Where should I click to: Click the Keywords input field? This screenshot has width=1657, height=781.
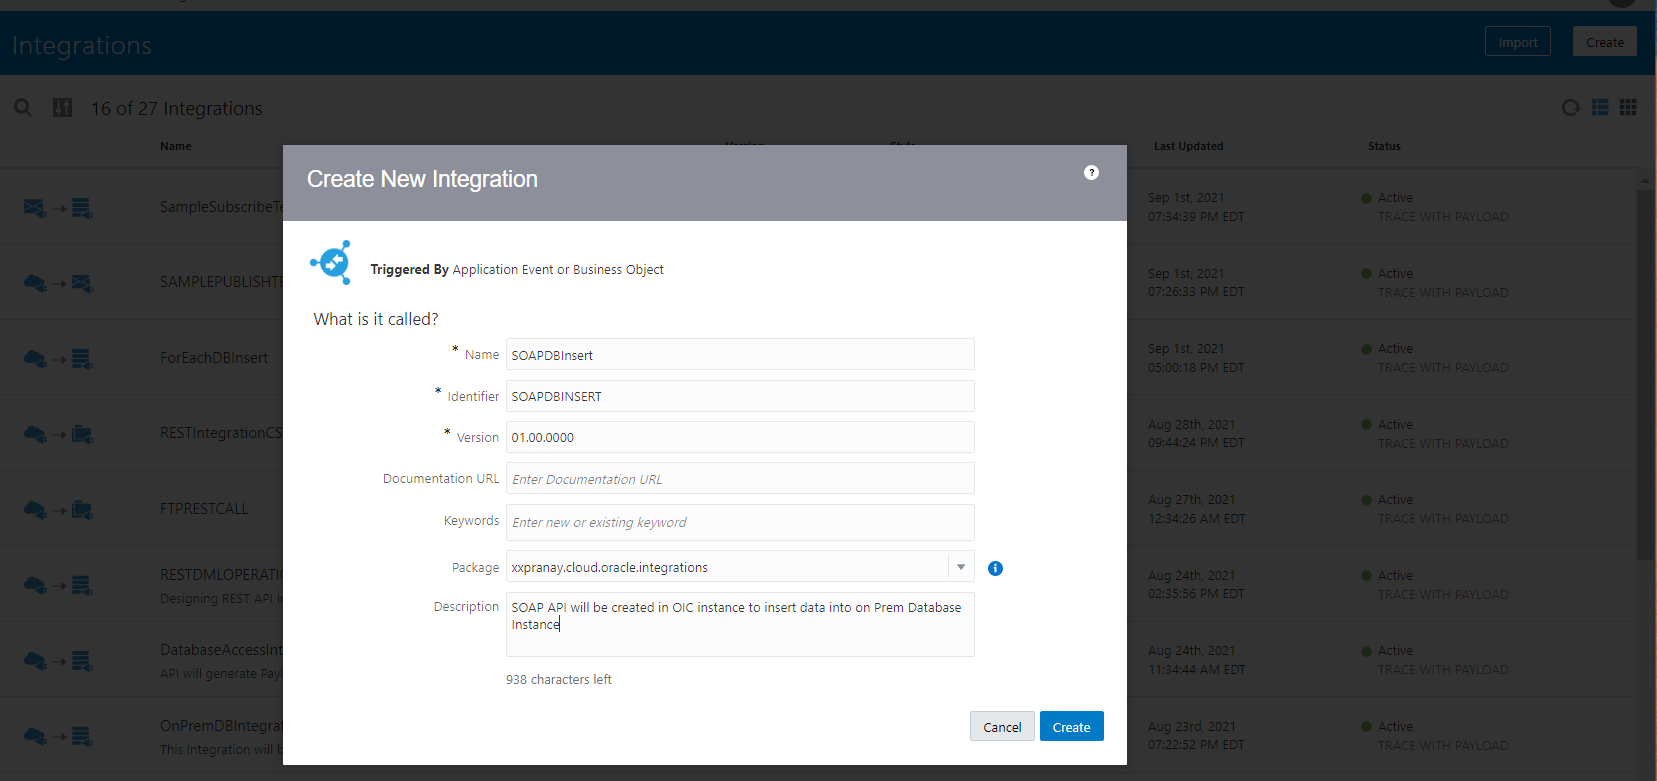[x=740, y=522]
